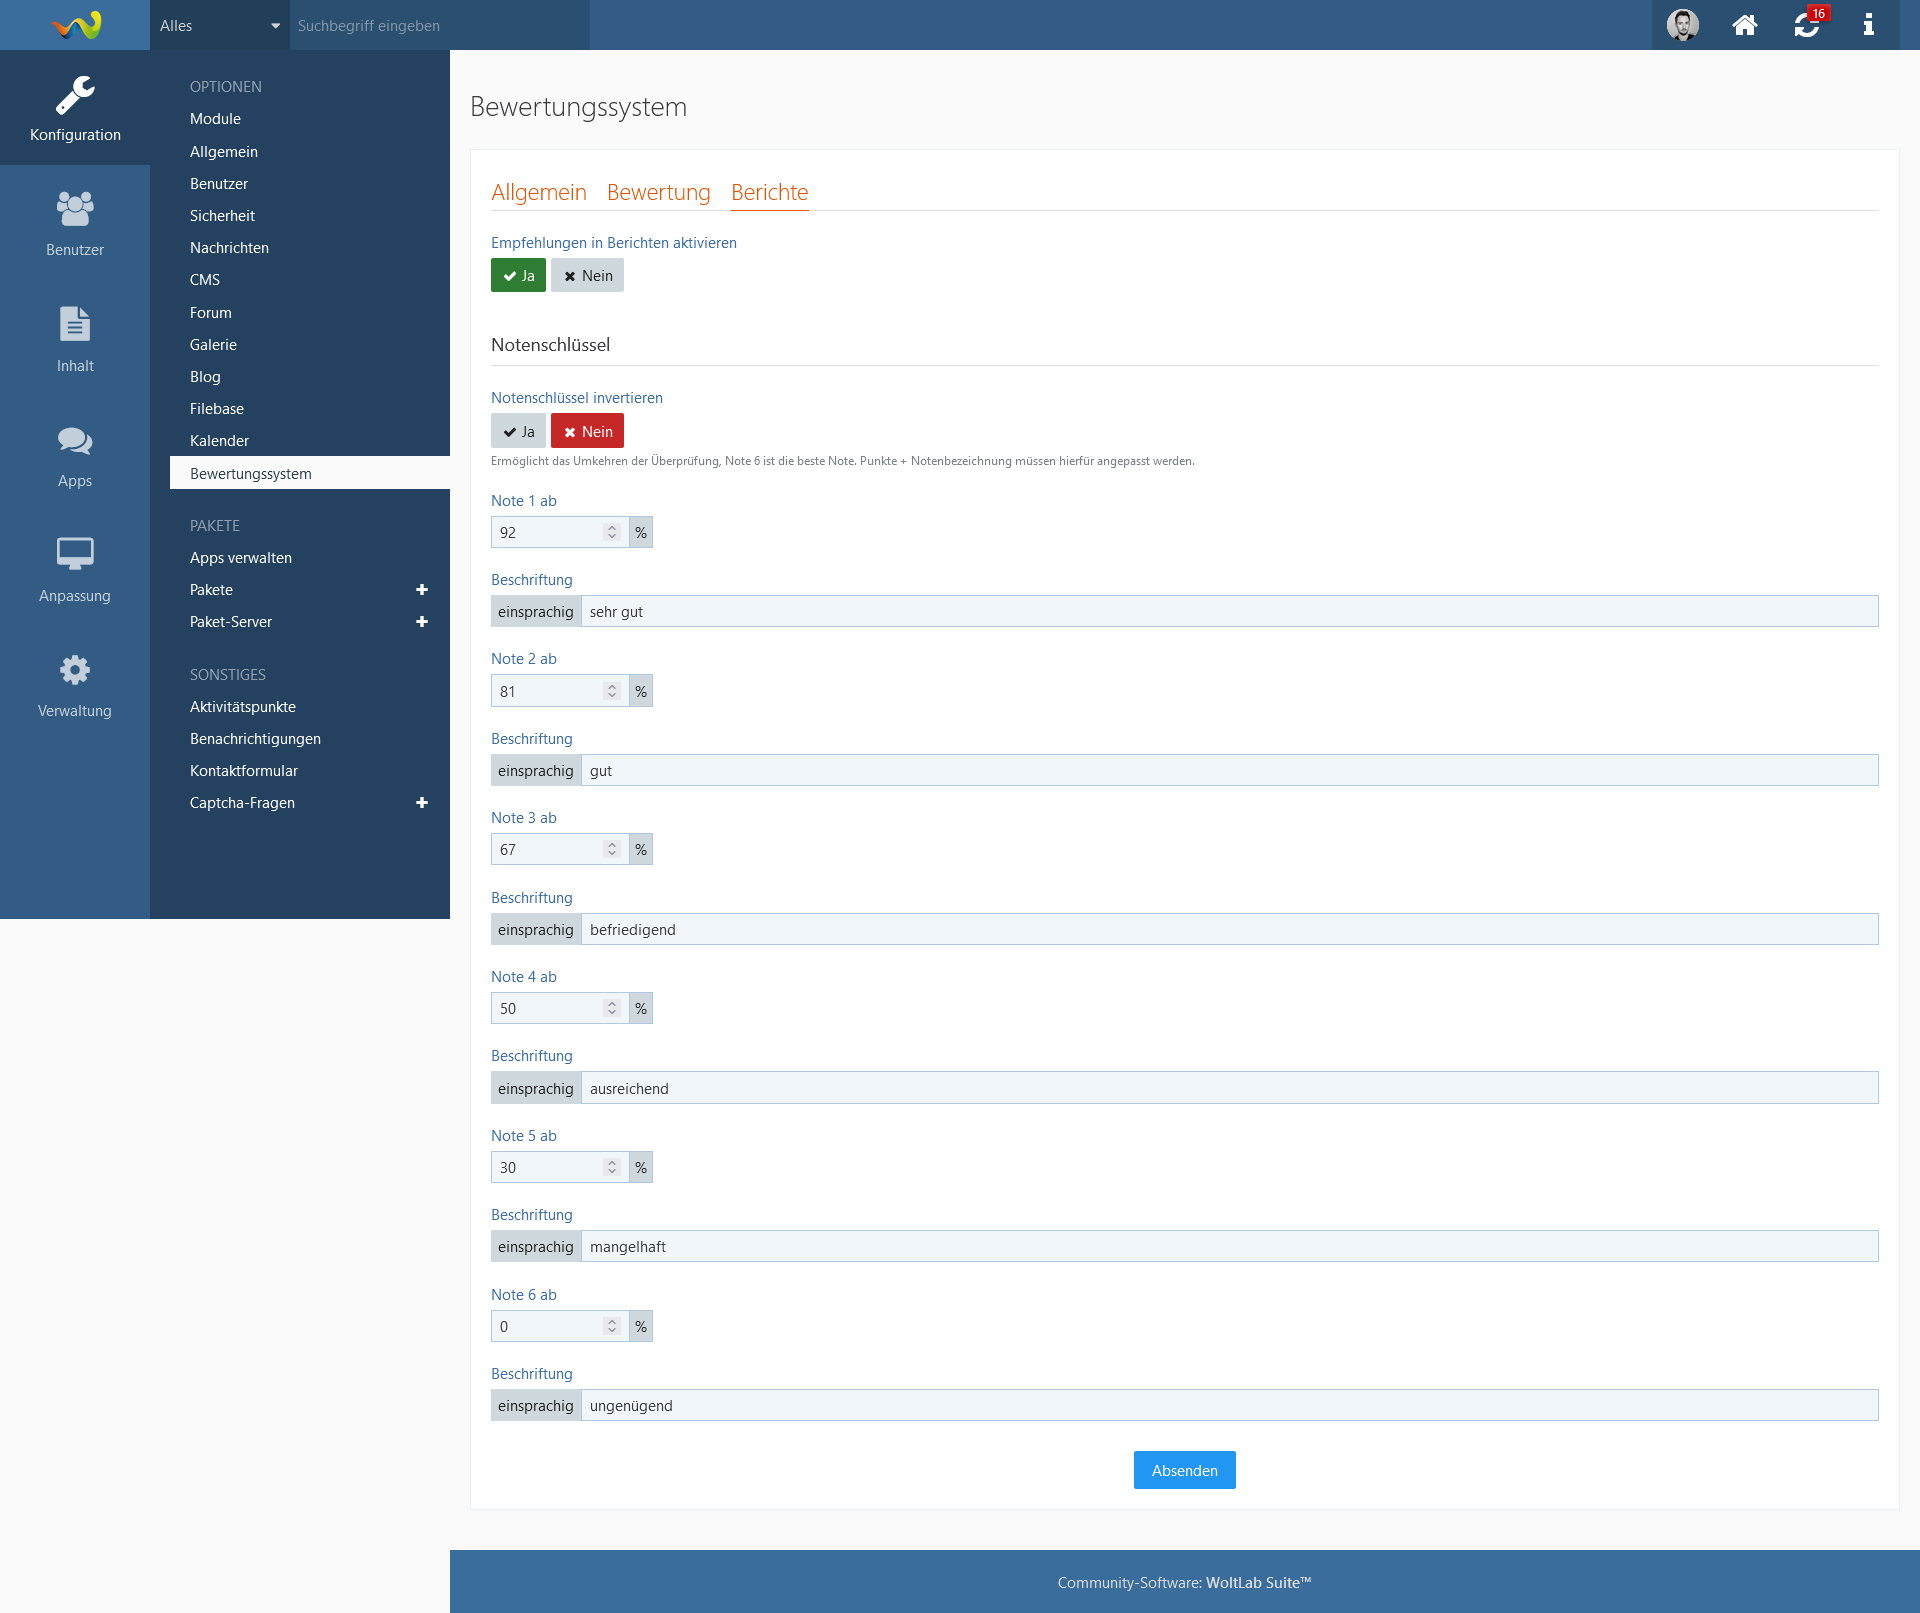1920x1613 pixels.
Task: Select Ja for Empfehlungen in Berichten
Action: pos(518,276)
